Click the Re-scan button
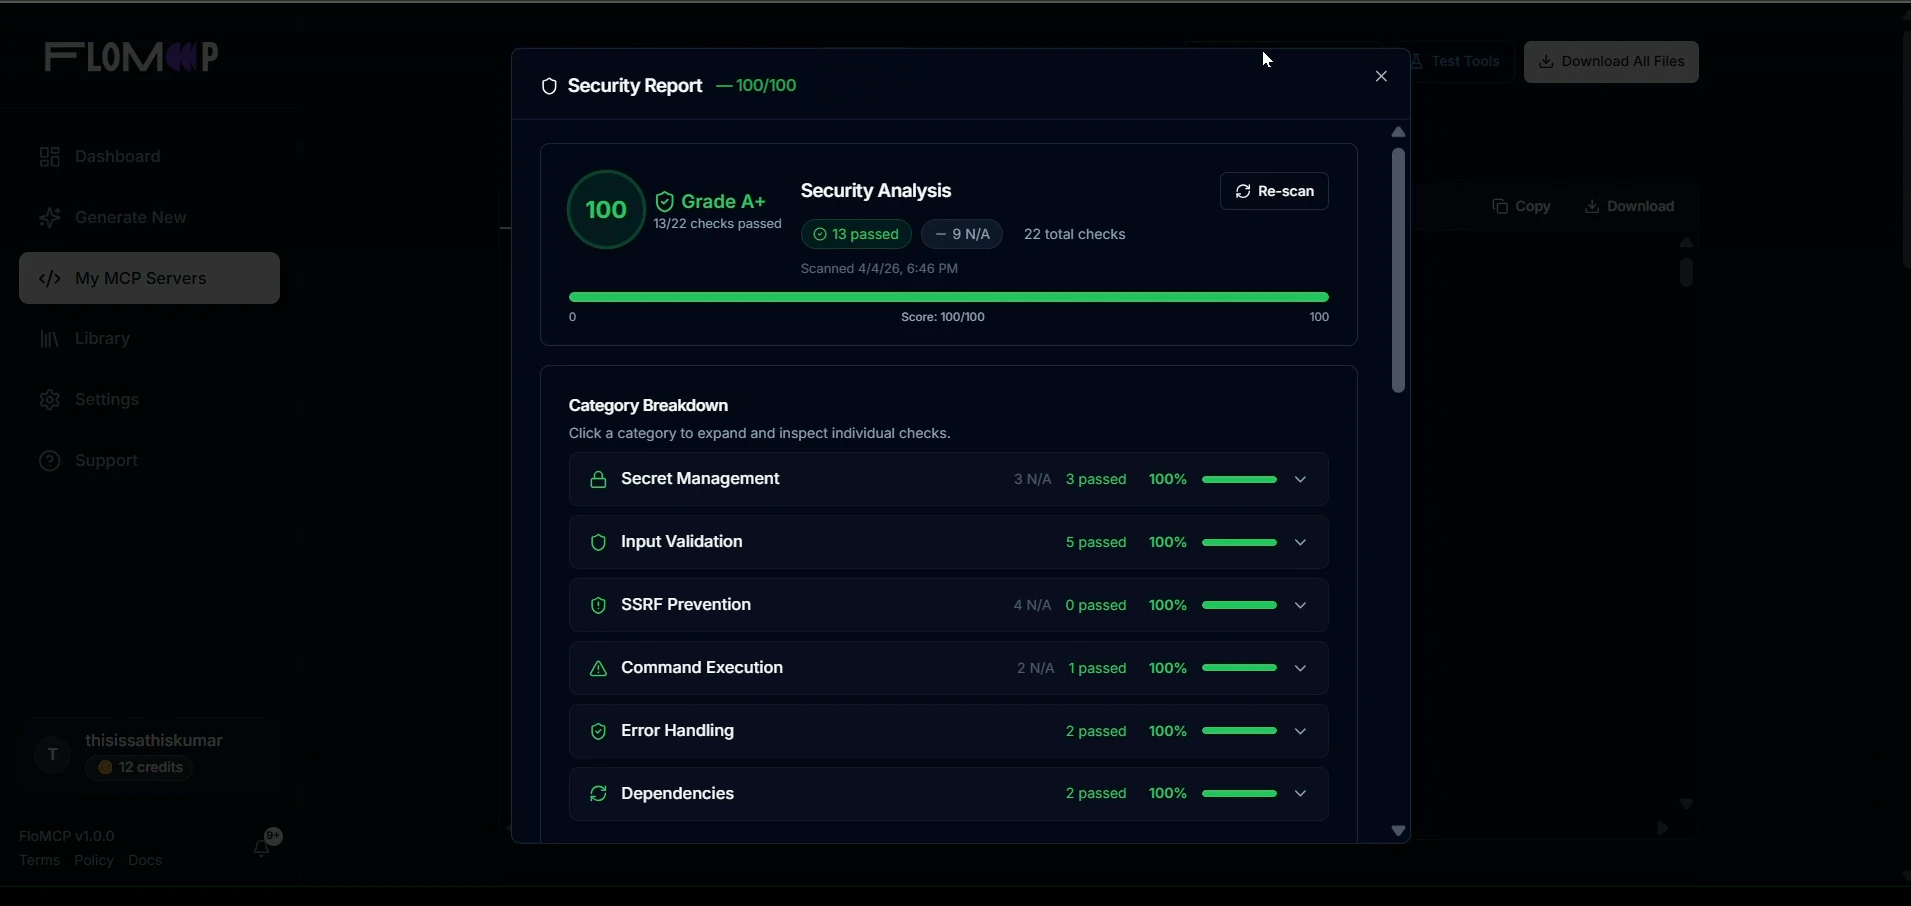Image resolution: width=1911 pixels, height=906 pixels. point(1274,191)
